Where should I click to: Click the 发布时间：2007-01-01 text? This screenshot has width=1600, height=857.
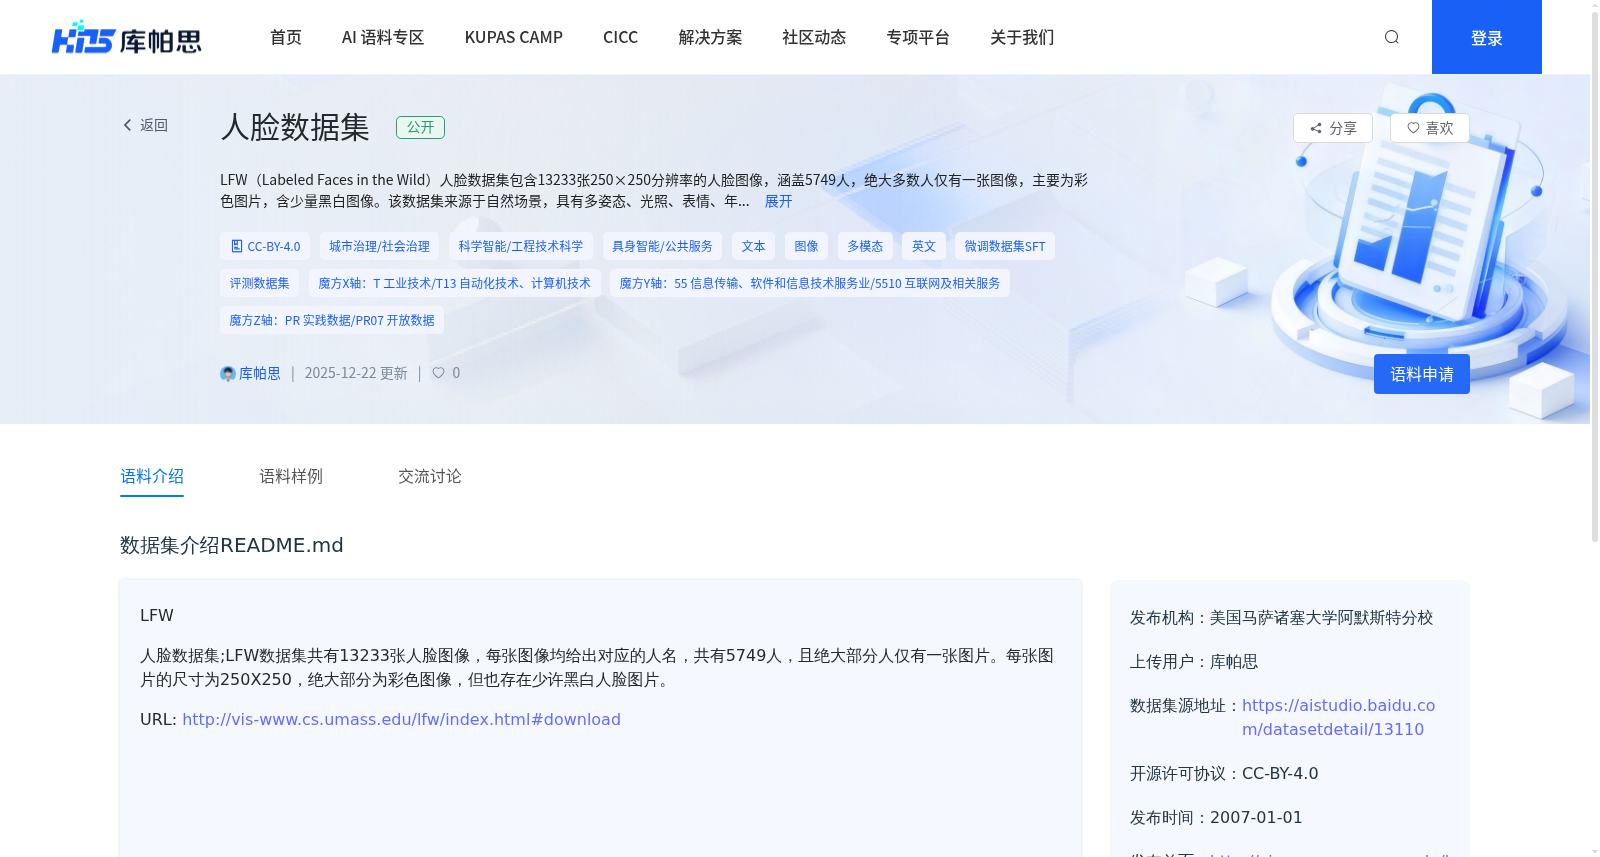[x=1216, y=817]
